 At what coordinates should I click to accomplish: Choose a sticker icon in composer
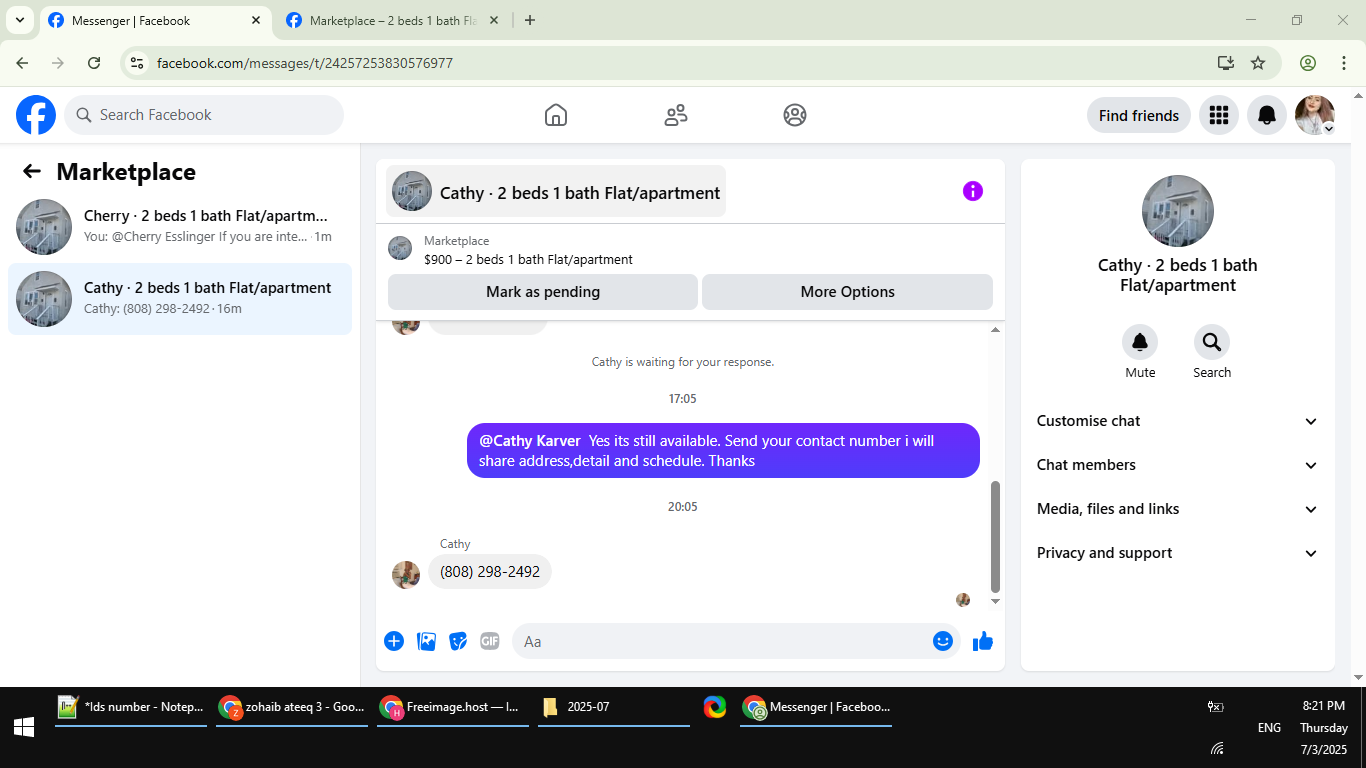pos(458,641)
